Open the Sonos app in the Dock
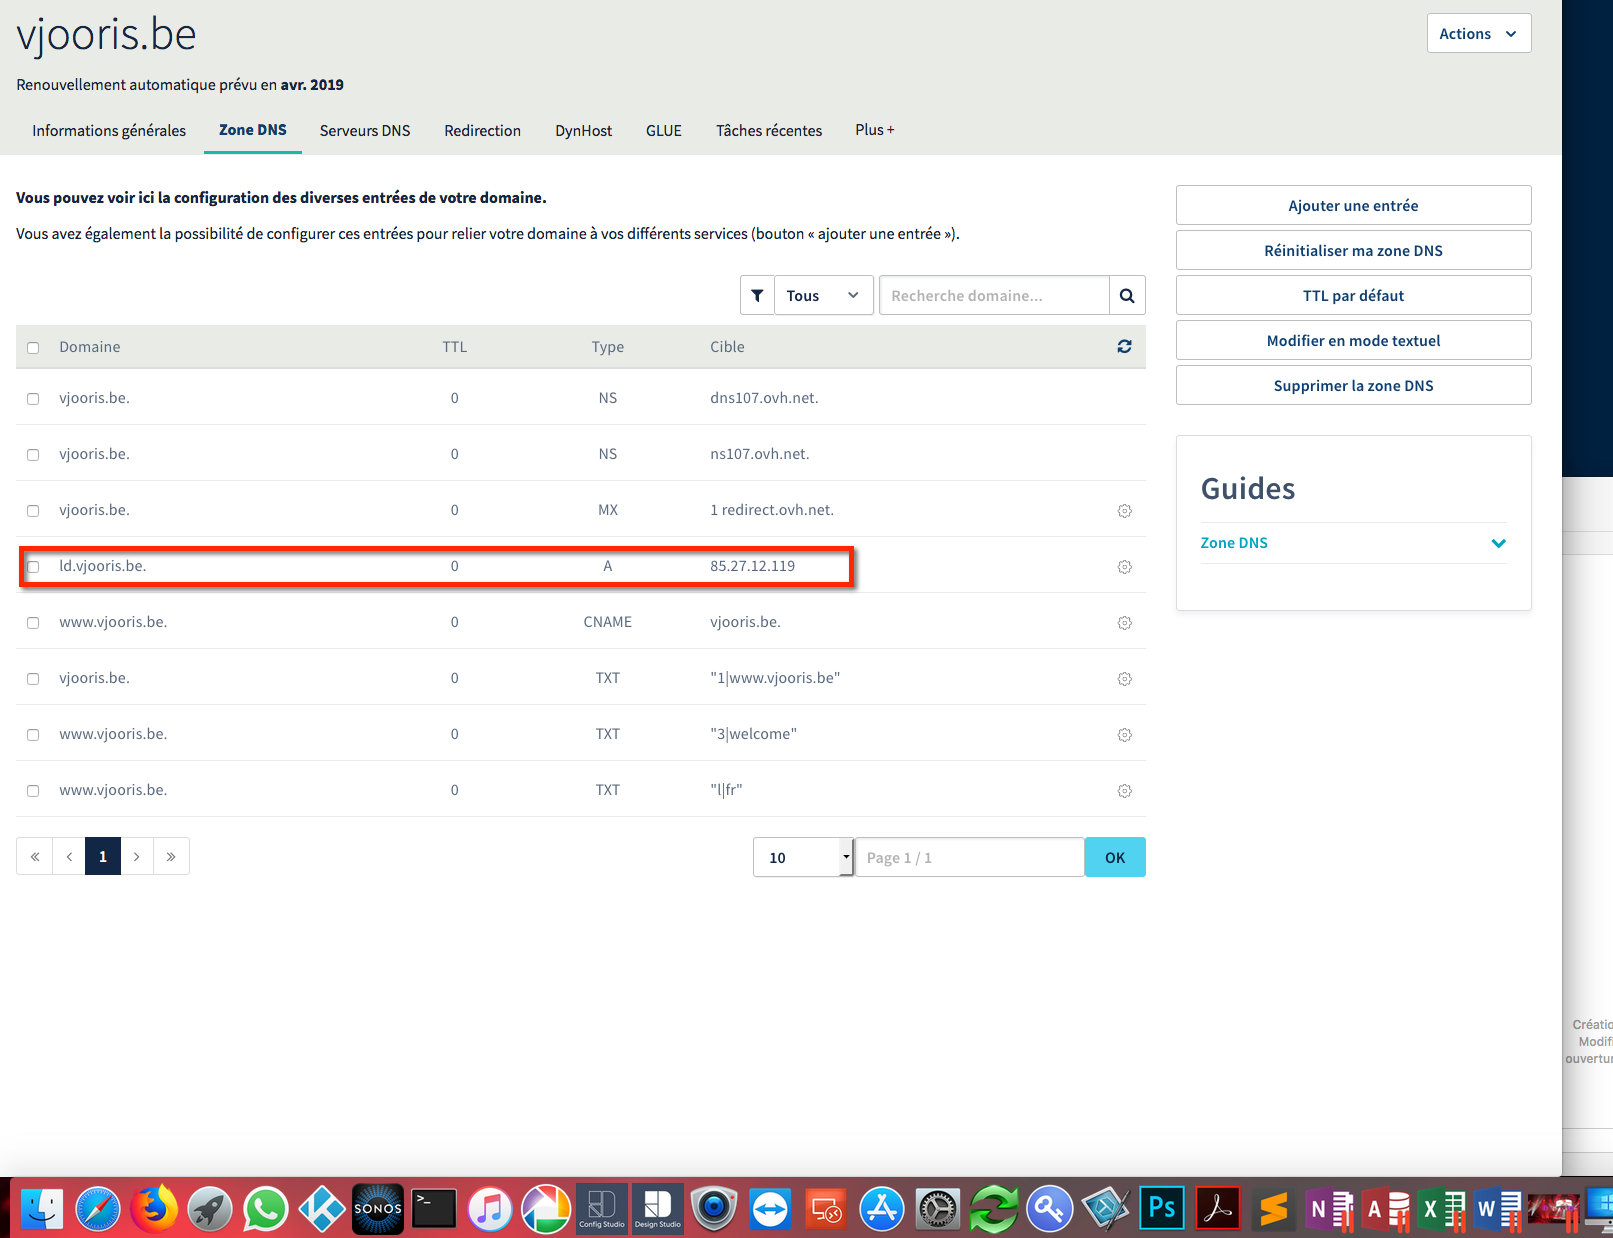 point(378,1209)
